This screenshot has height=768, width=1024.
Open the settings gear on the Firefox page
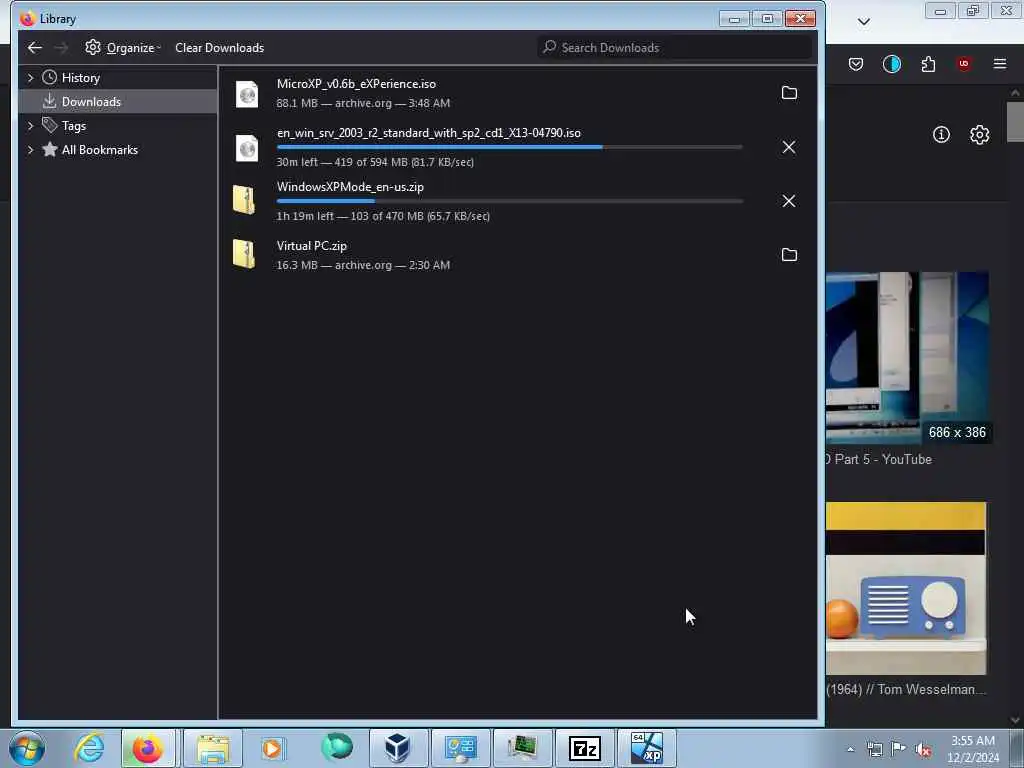click(x=979, y=135)
